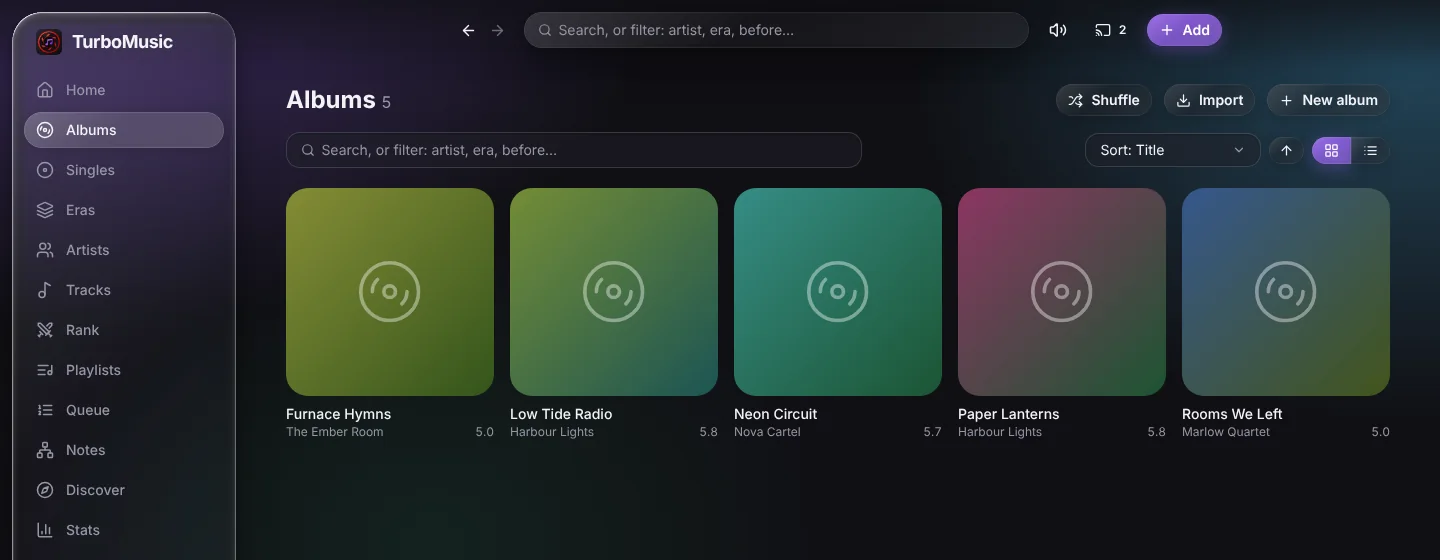The width and height of the screenshot is (1440, 560).
Task: Click the purple Add button
Action: tap(1184, 30)
